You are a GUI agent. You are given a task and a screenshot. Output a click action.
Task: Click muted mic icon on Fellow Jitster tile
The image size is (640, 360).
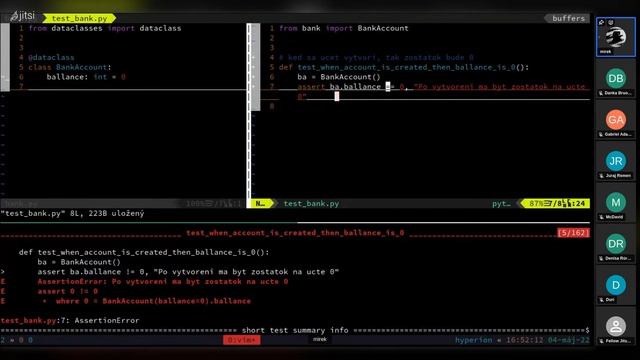tap(601, 341)
